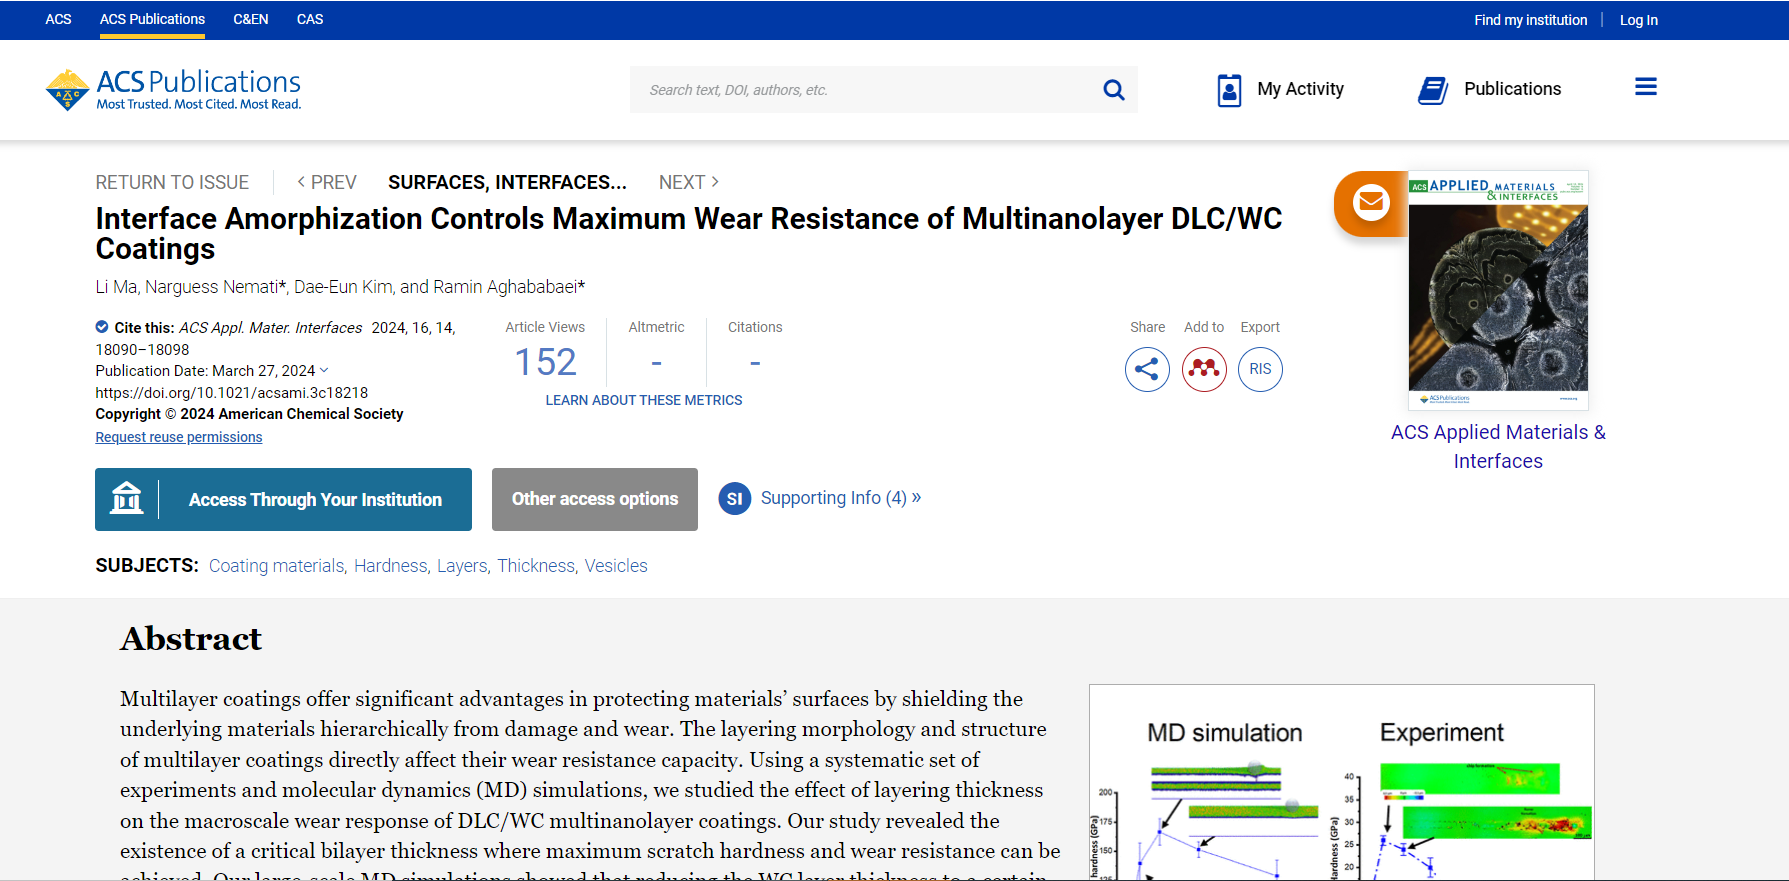
Task: Expand the Publication Date chevron
Action: pos(324,371)
